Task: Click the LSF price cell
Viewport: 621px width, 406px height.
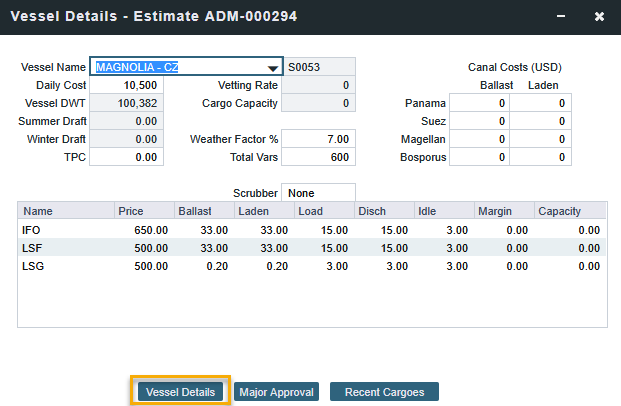Action: (x=142, y=248)
